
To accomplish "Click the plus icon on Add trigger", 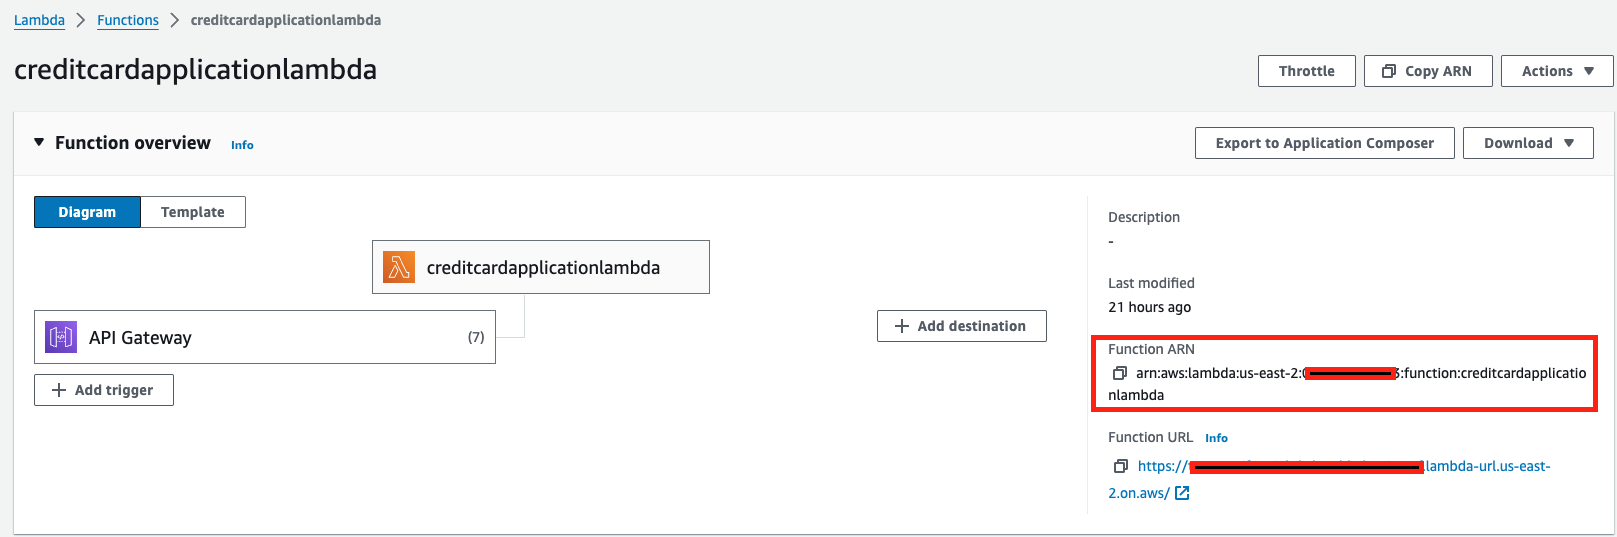I will 59,390.
